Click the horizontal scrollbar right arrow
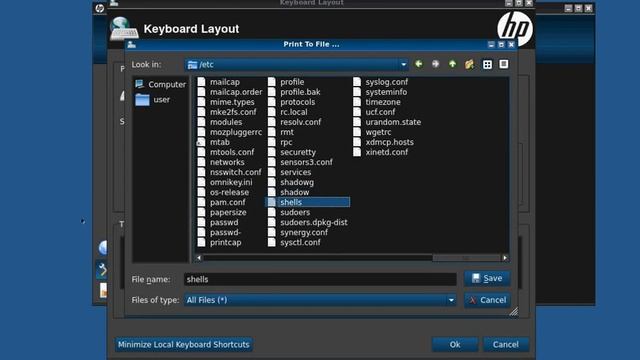 pyautogui.click(x=505, y=258)
